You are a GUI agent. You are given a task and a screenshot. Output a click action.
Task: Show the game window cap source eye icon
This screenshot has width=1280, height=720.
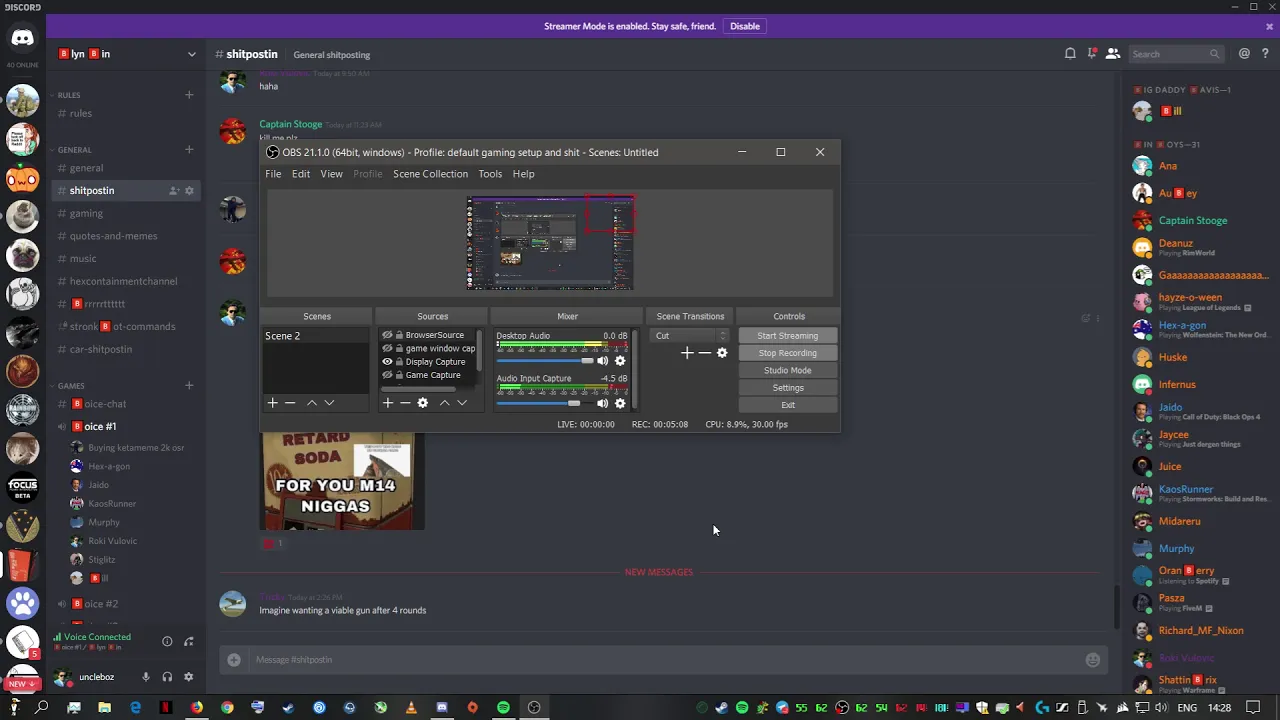pyautogui.click(x=387, y=348)
